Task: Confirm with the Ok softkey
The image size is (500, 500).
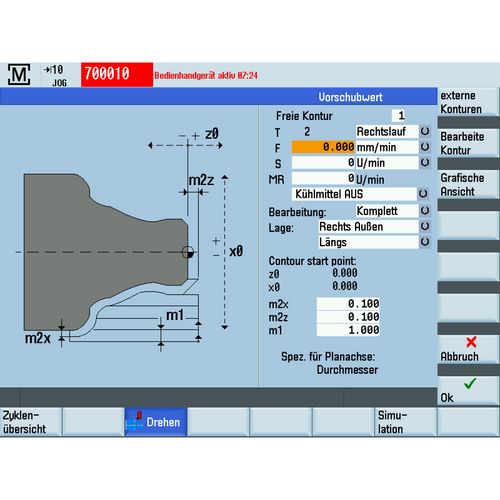Action: coord(468,391)
